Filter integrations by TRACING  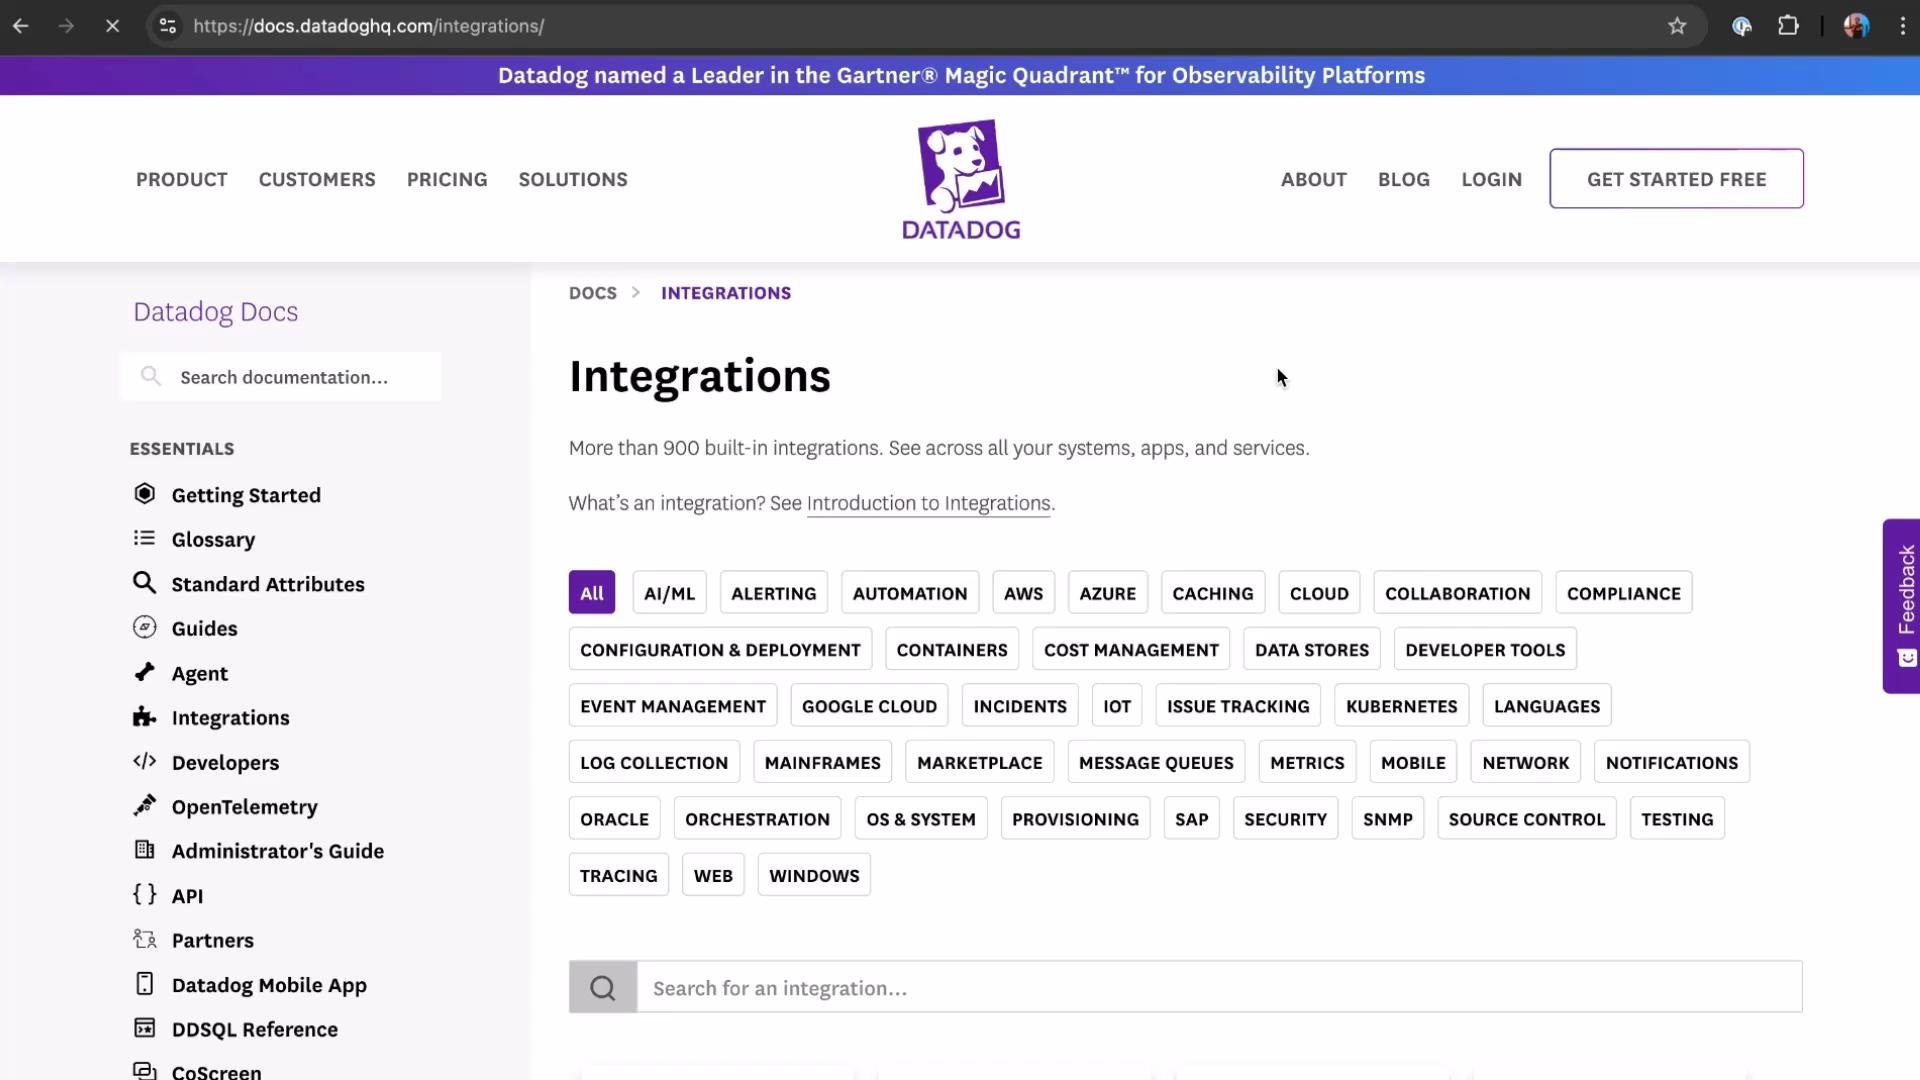coord(619,876)
